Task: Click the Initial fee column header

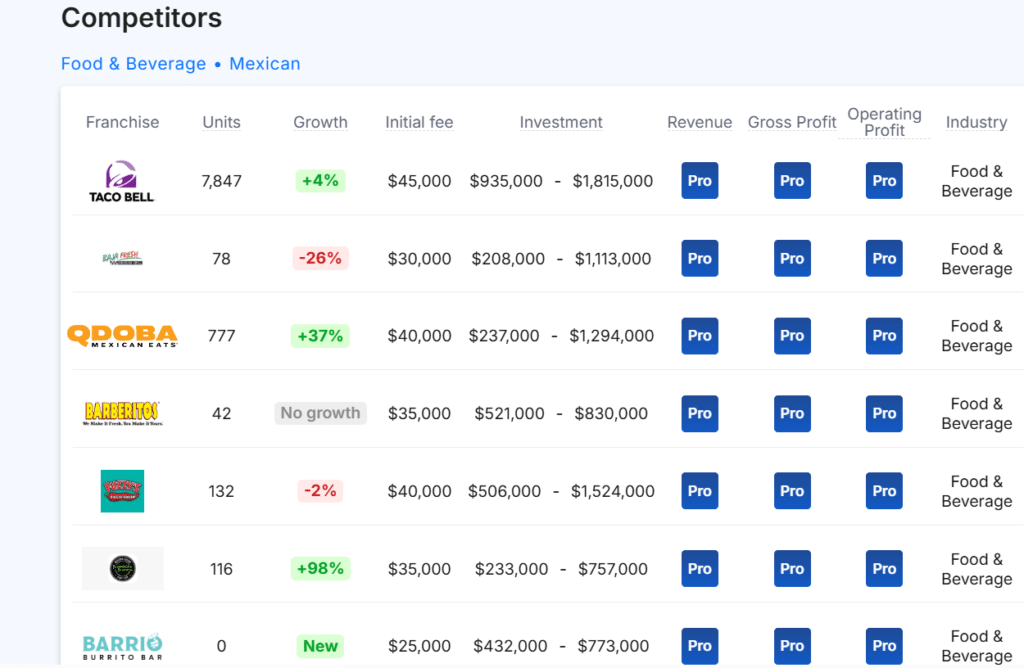Action: pyautogui.click(x=419, y=122)
